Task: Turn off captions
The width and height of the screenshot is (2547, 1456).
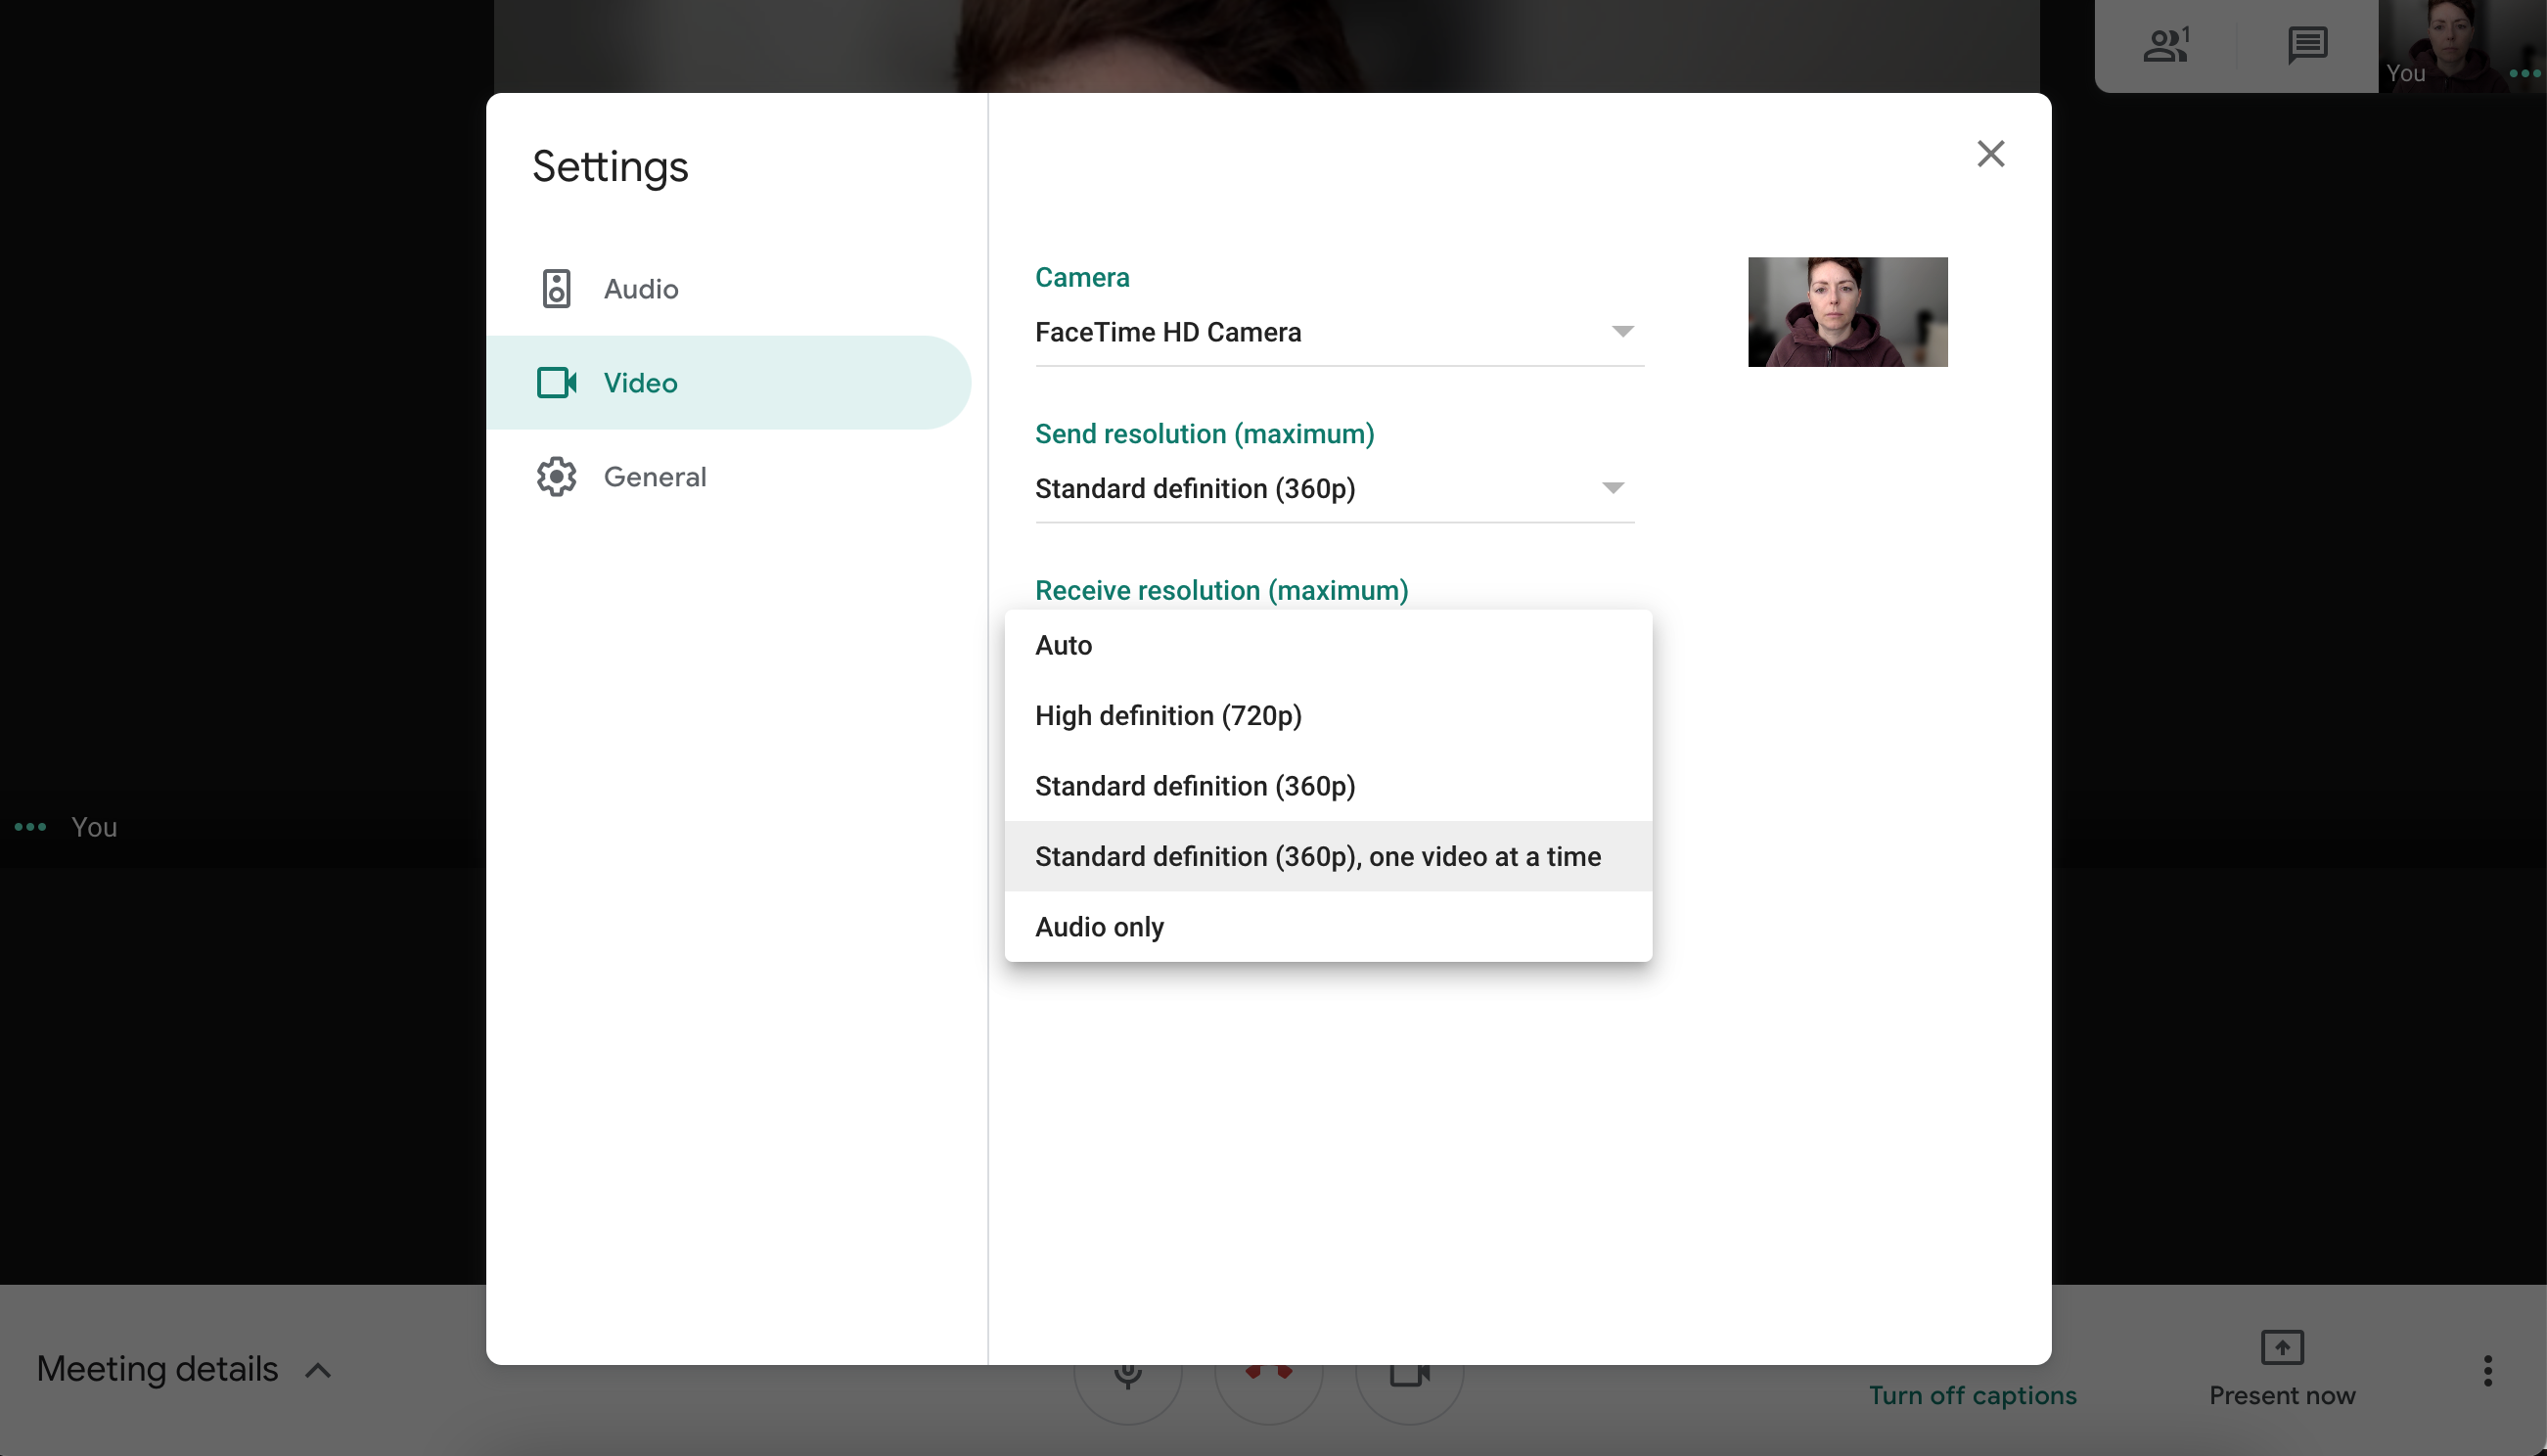Action: pyautogui.click(x=1972, y=1395)
